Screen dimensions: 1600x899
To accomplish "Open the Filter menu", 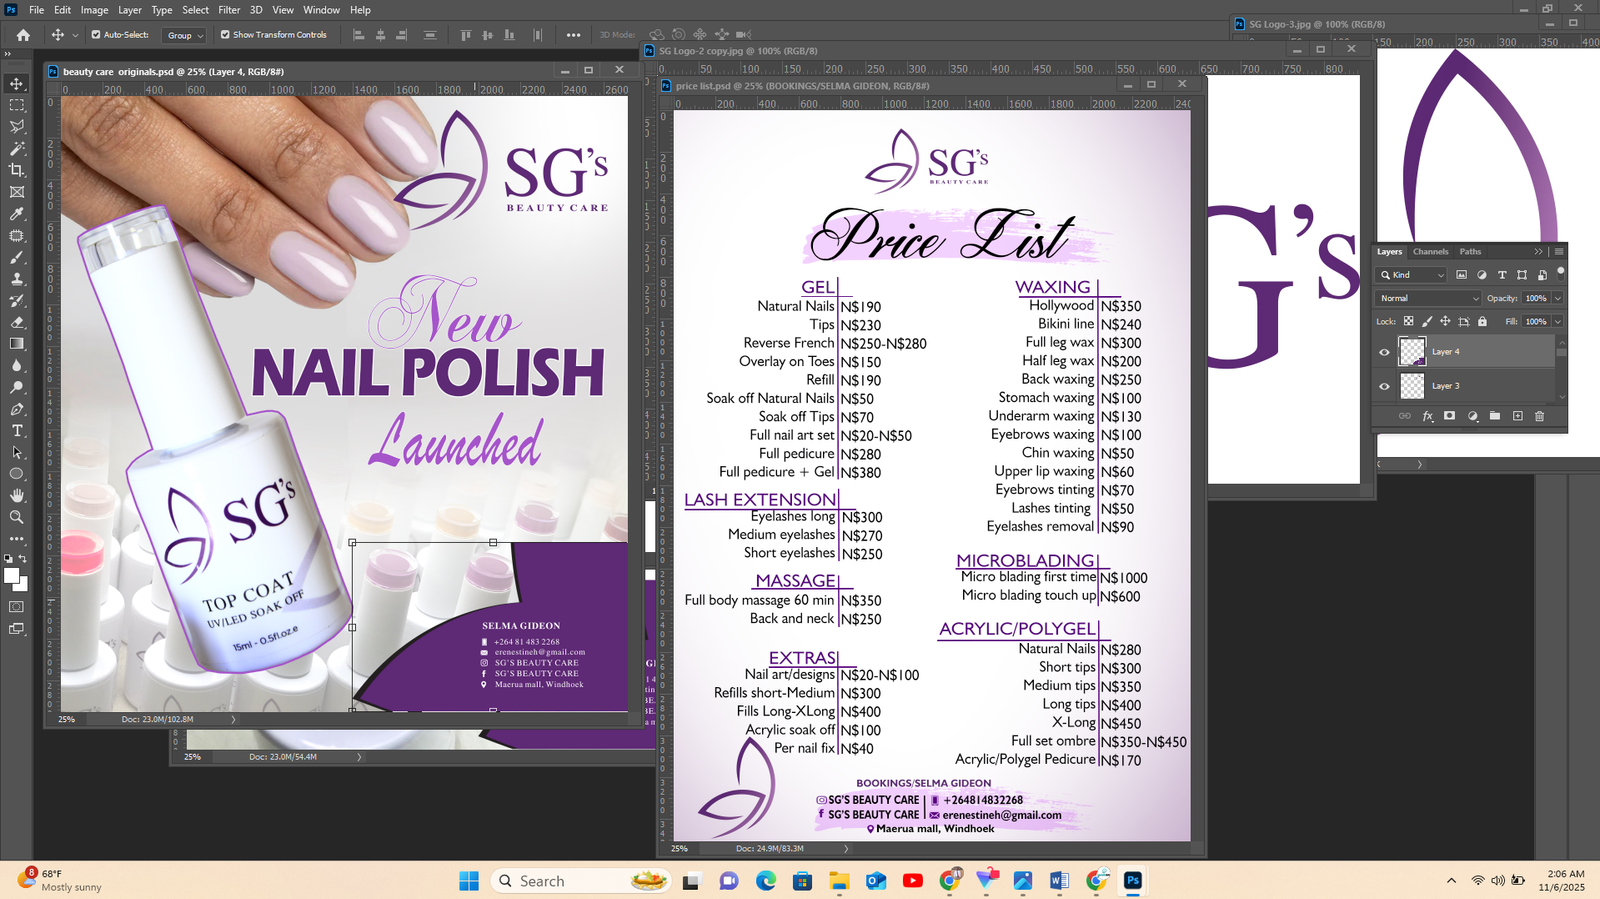I will pyautogui.click(x=229, y=10).
